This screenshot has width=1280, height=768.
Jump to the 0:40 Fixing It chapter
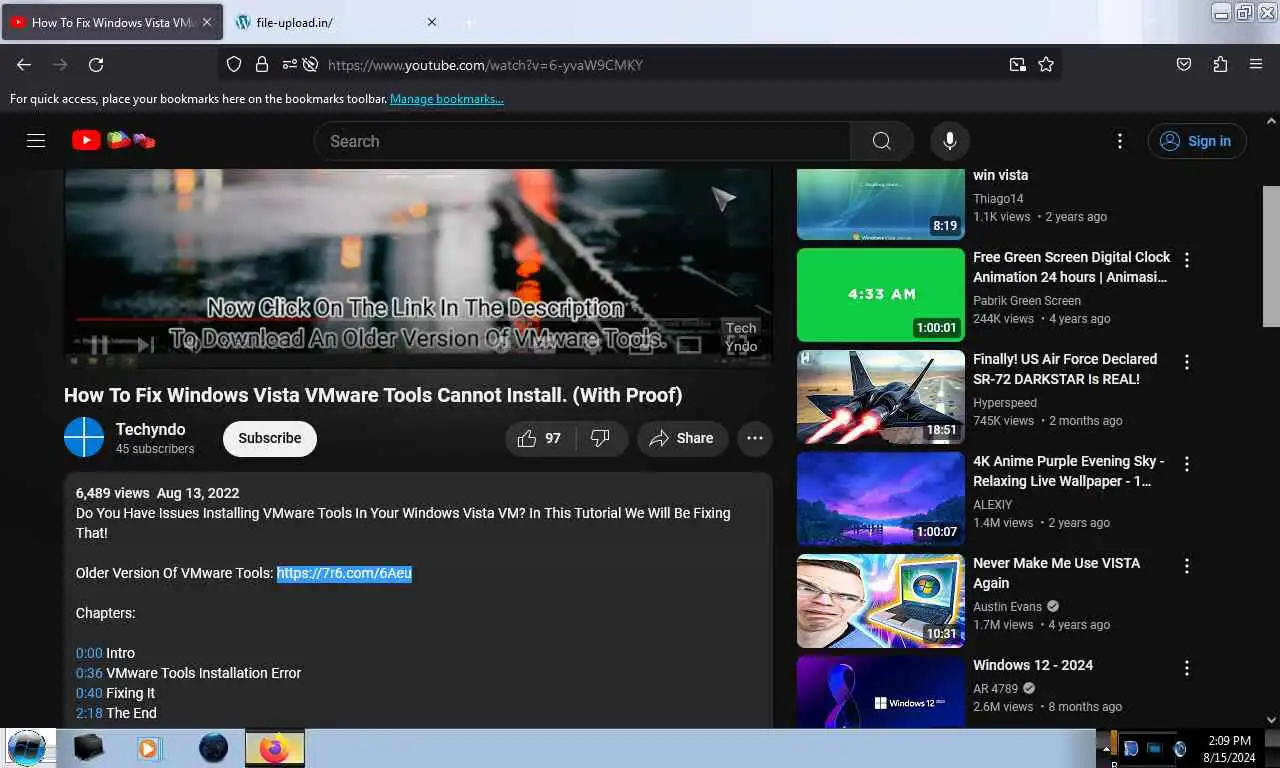(x=89, y=693)
